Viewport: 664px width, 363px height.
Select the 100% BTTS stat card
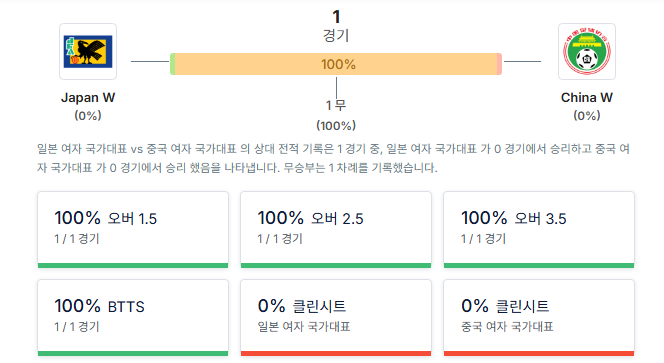(133, 318)
